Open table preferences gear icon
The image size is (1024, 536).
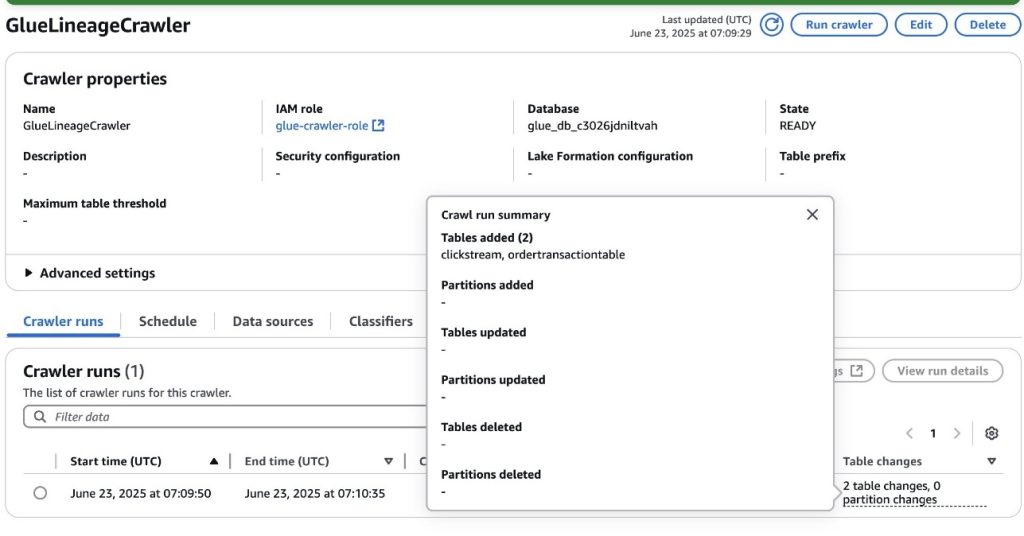[x=991, y=434]
